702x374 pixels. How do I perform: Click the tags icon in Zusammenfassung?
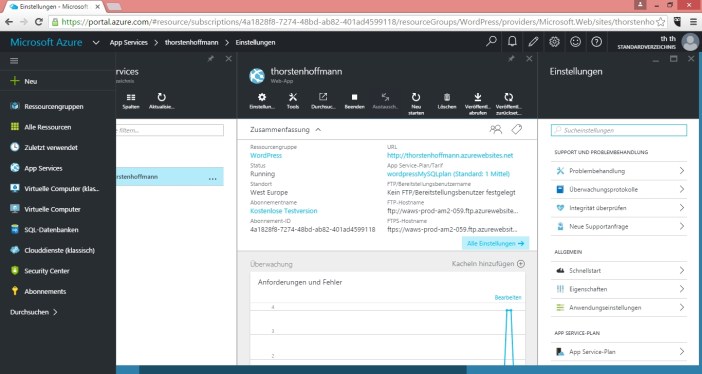[x=517, y=129]
